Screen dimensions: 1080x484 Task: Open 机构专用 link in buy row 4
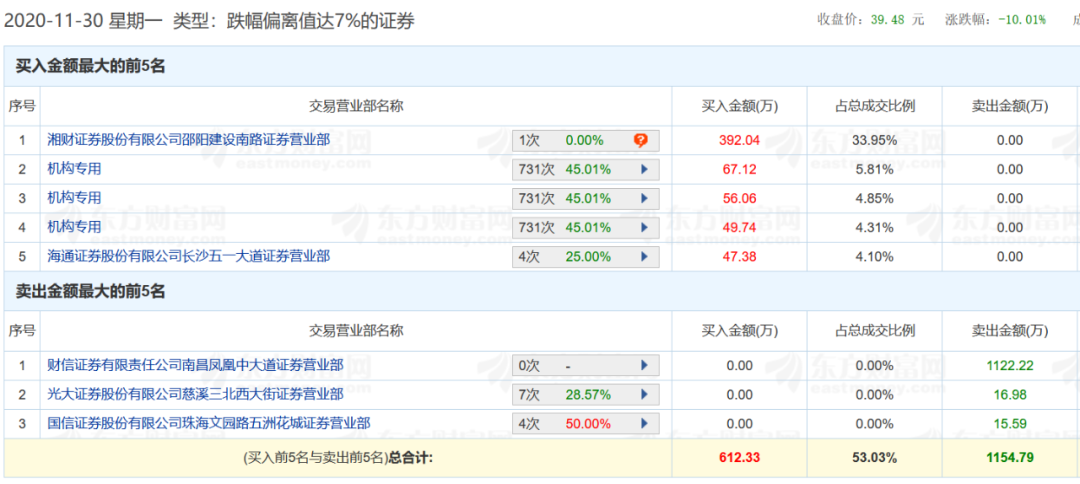click(x=75, y=228)
